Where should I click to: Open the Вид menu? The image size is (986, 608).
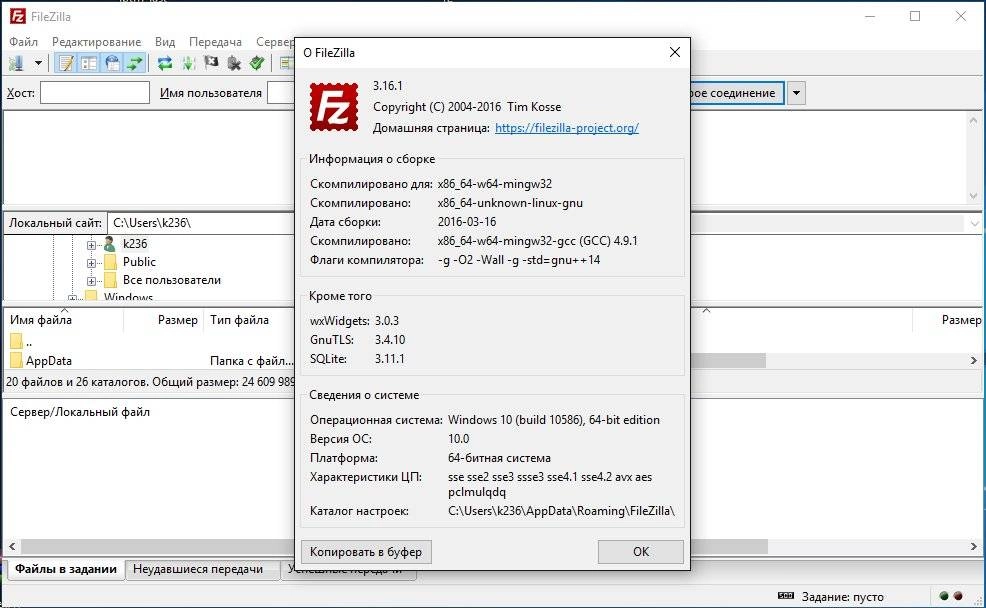(165, 41)
